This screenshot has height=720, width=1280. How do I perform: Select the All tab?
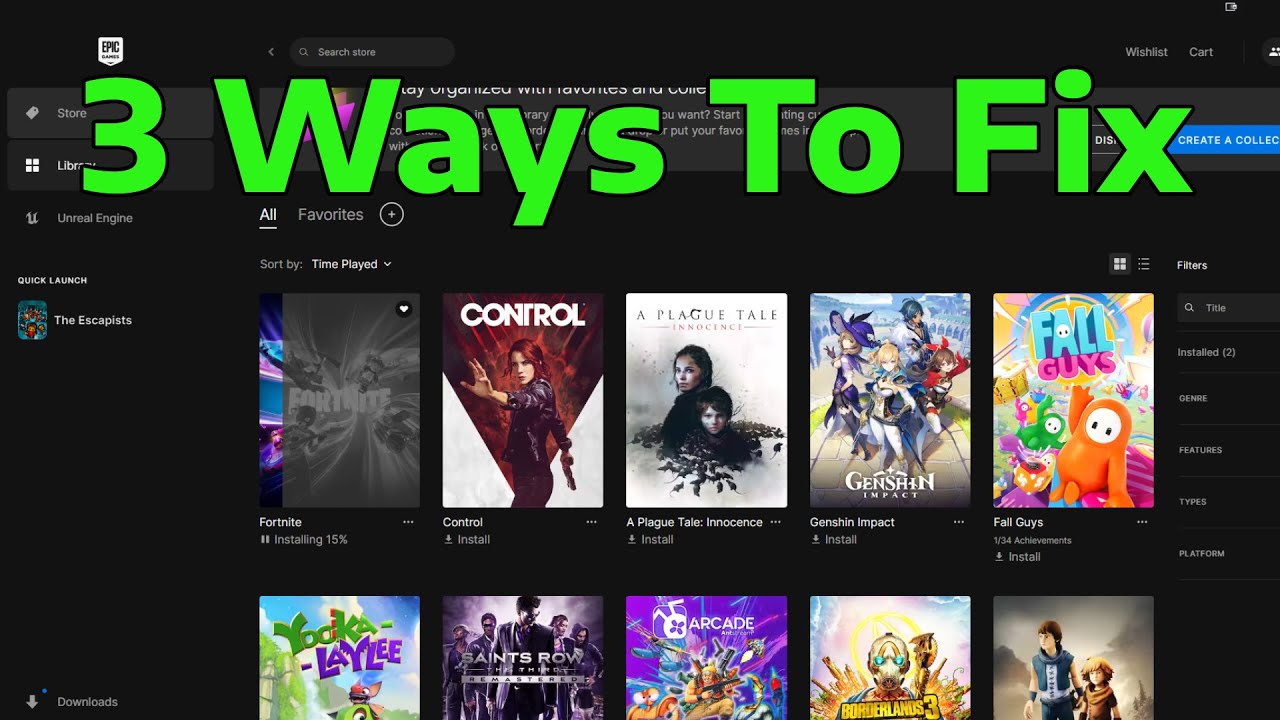pos(268,214)
